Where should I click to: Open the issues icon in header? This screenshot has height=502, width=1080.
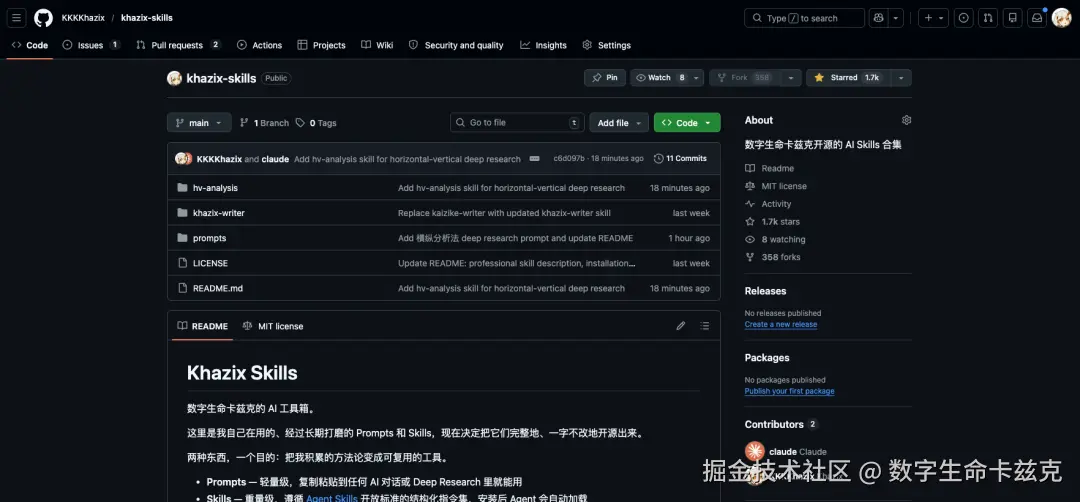pyautogui.click(x=964, y=18)
